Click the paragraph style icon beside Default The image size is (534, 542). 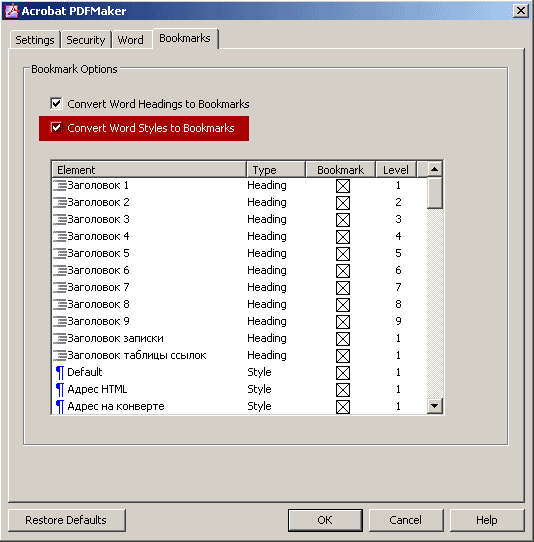(x=60, y=373)
